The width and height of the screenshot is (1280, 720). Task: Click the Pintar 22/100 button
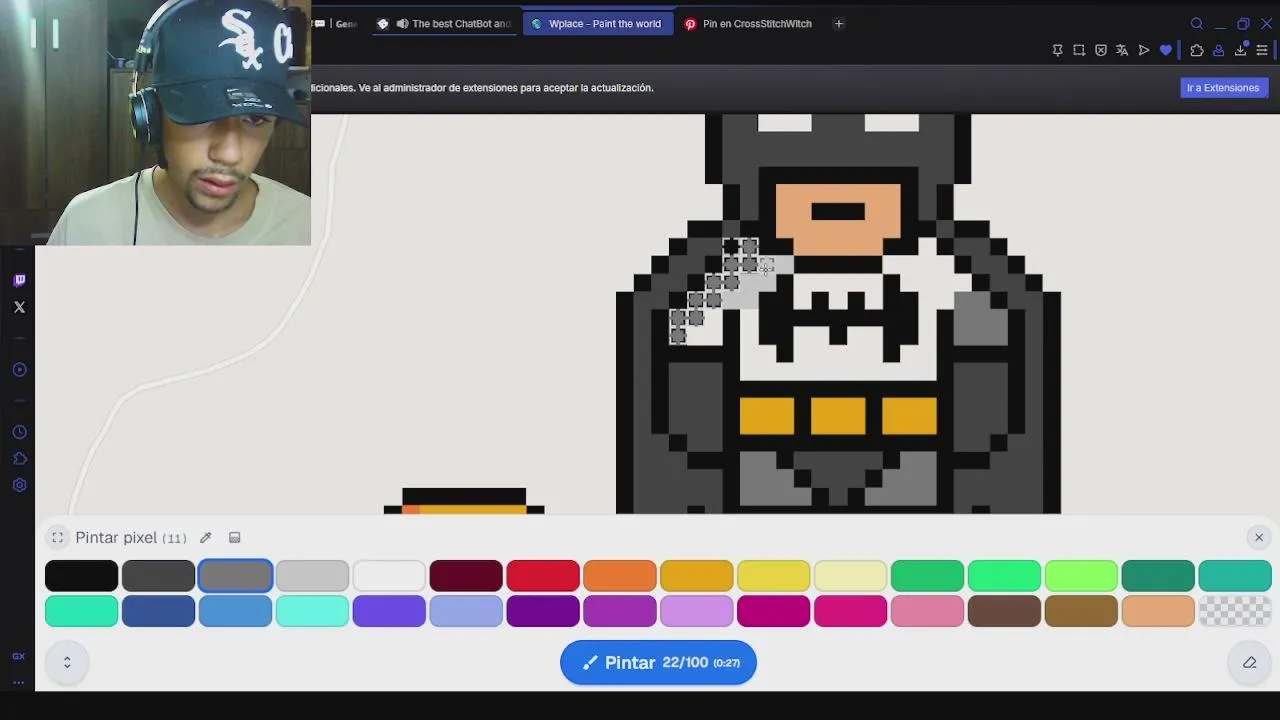pos(658,663)
